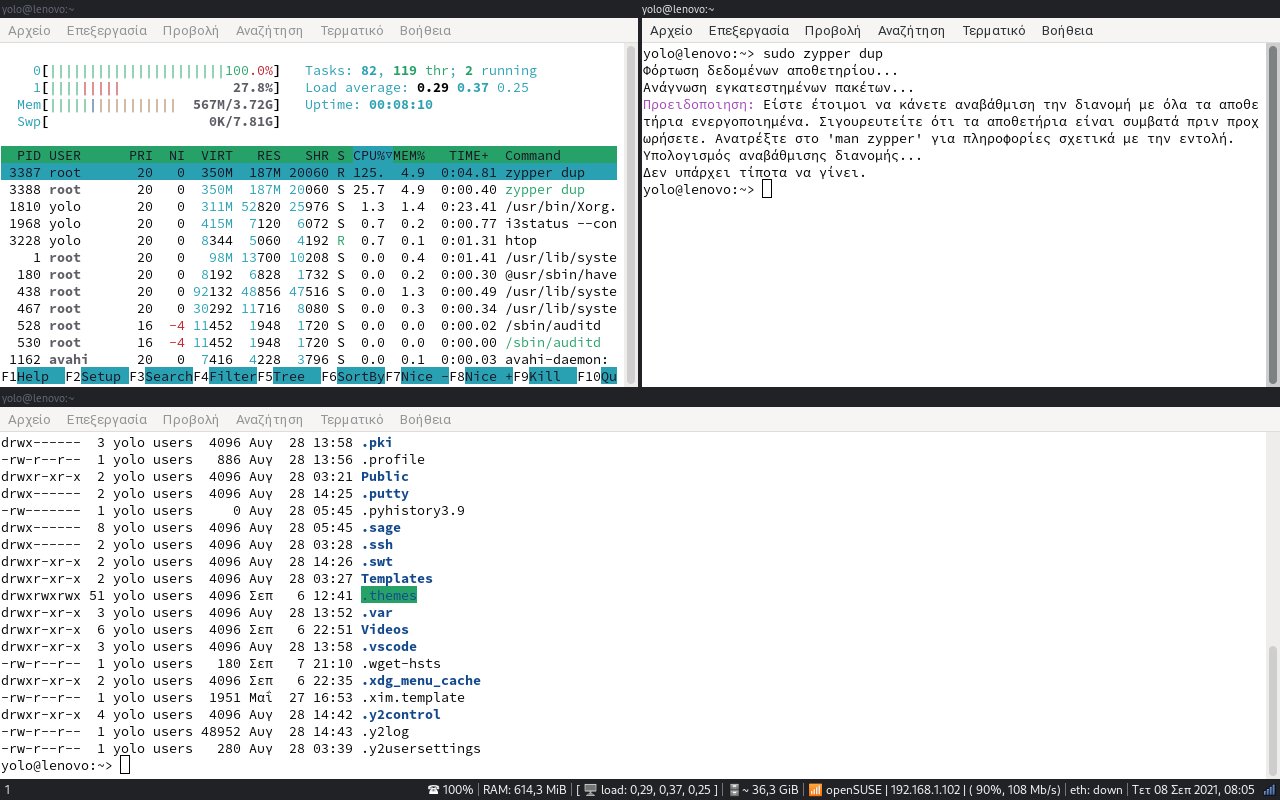Click htop F4 Filter button
The width and height of the screenshot is (1280, 800).
224,376
